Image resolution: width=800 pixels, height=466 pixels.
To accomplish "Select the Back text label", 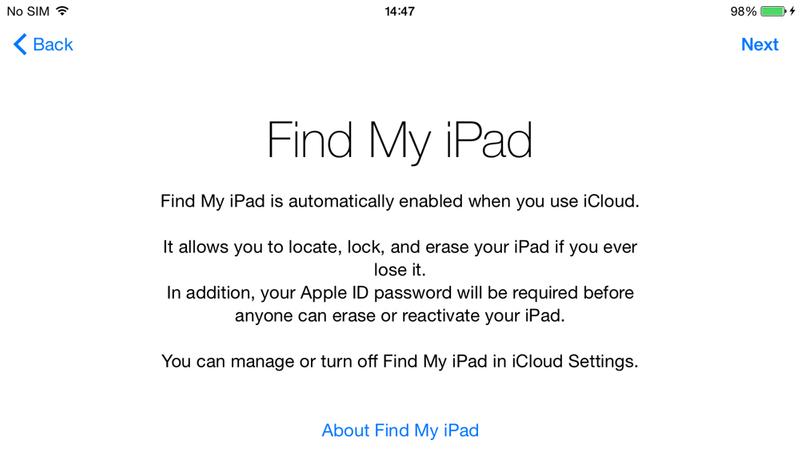I will click(x=53, y=44).
